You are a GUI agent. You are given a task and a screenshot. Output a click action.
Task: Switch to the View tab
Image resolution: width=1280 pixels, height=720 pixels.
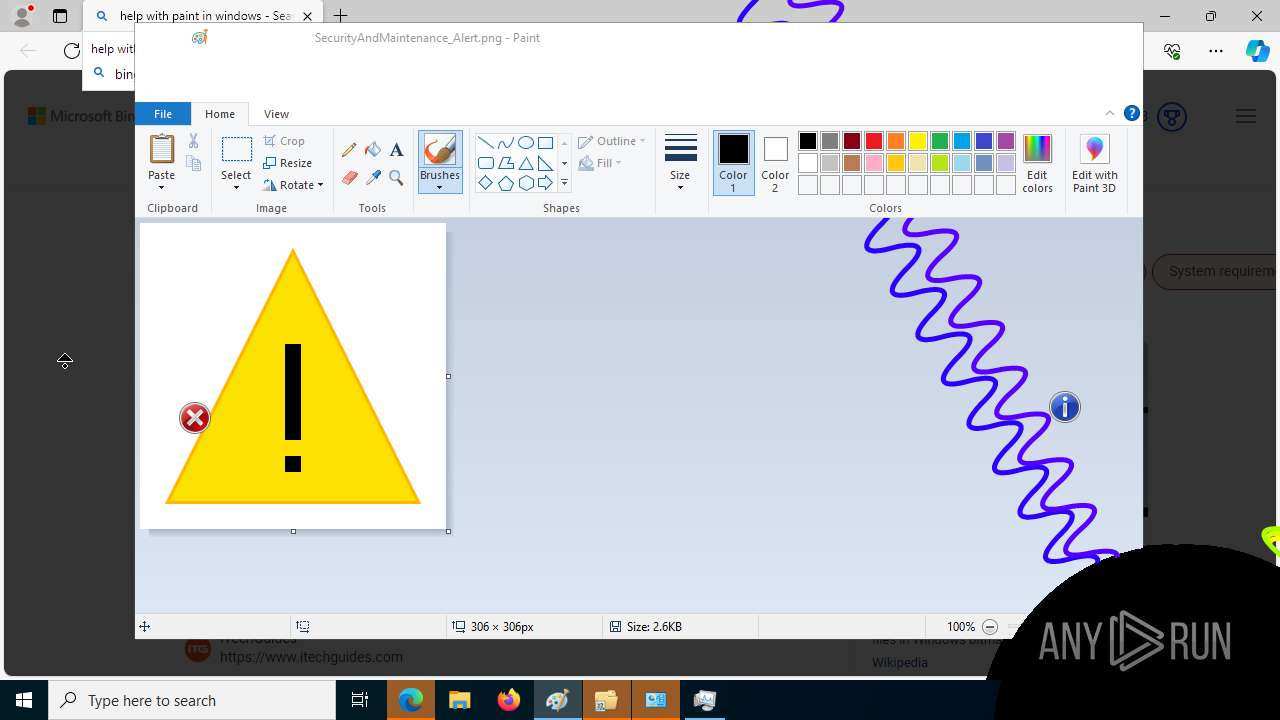pyautogui.click(x=276, y=113)
